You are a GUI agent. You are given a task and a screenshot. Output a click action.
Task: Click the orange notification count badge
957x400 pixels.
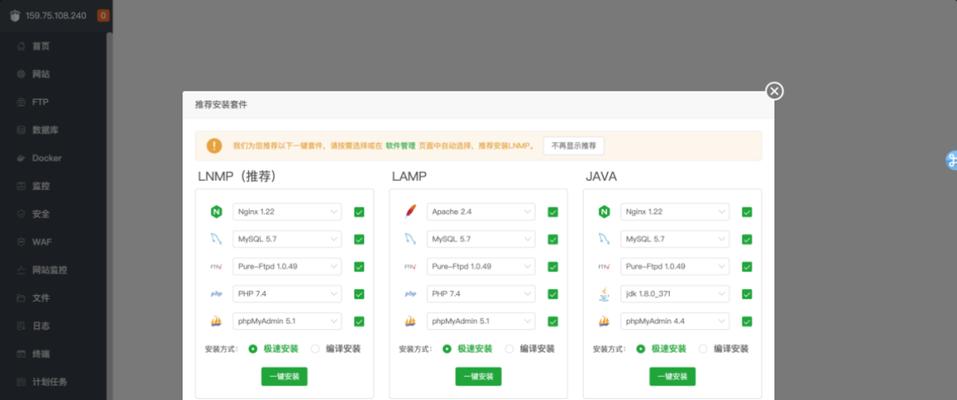pyautogui.click(x=103, y=16)
